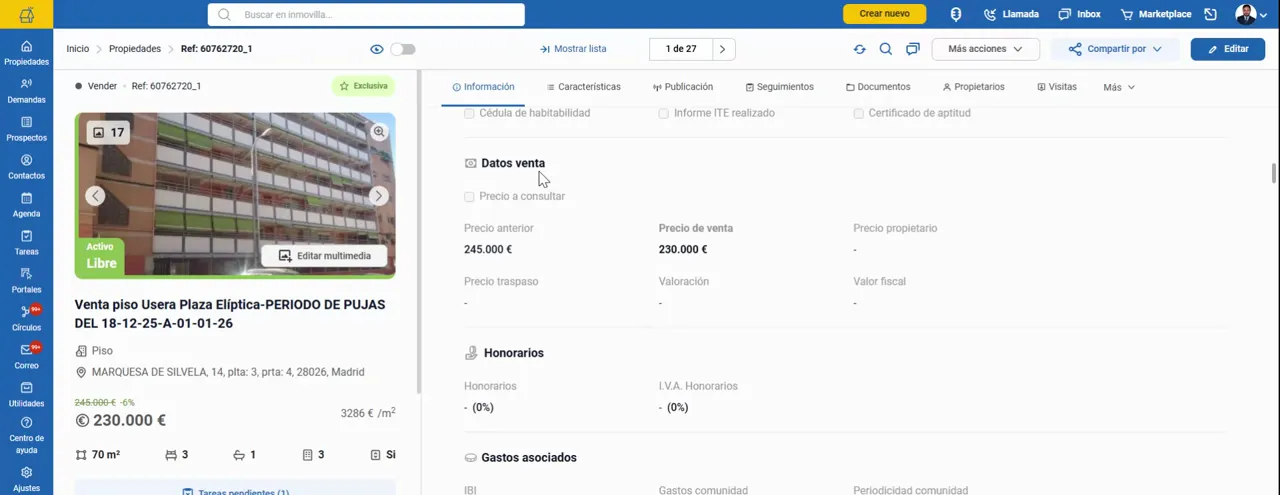Viewport: 1280px width, 495px height.
Task: Open the Más acciones dropdown
Action: pos(986,49)
